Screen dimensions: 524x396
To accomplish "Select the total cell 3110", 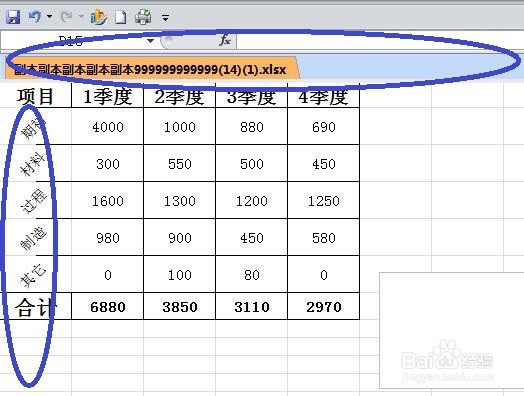I will [x=252, y=306].
